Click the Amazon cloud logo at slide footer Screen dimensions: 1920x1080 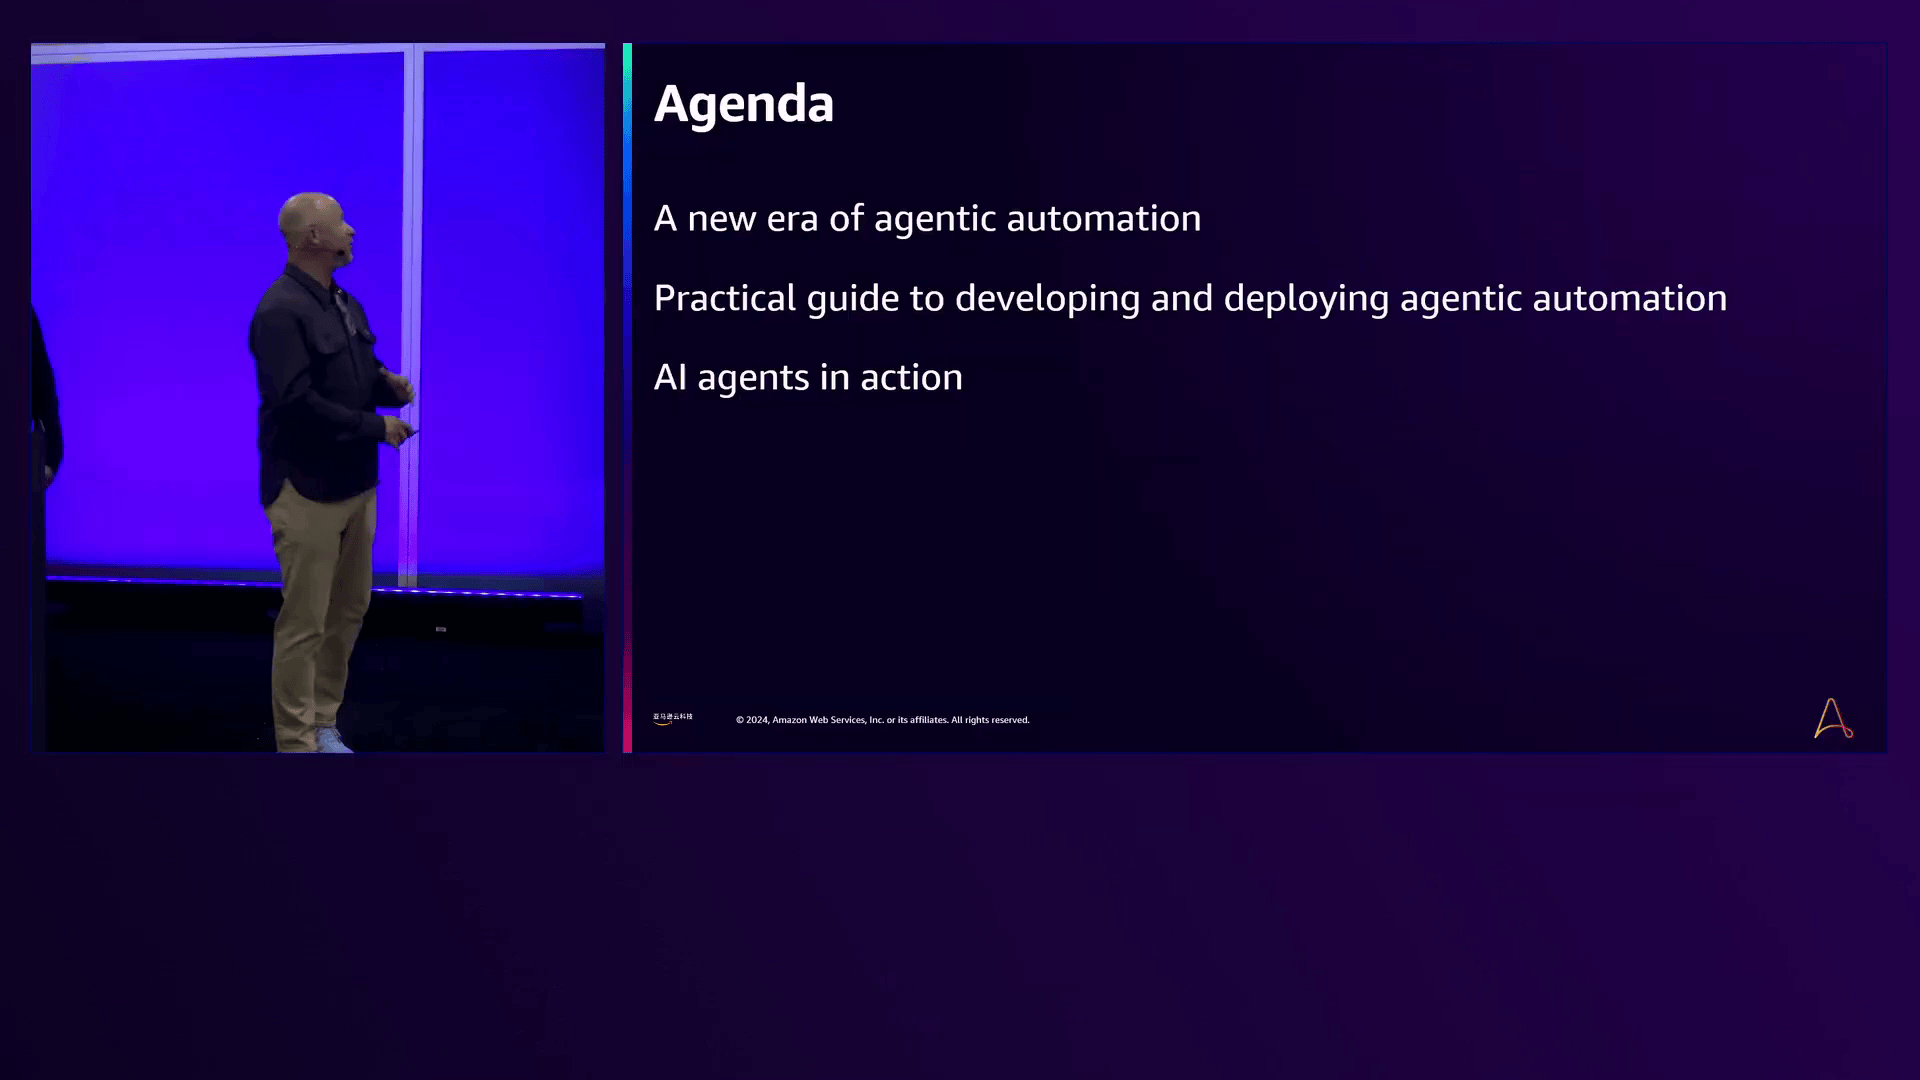click(672, 718)
